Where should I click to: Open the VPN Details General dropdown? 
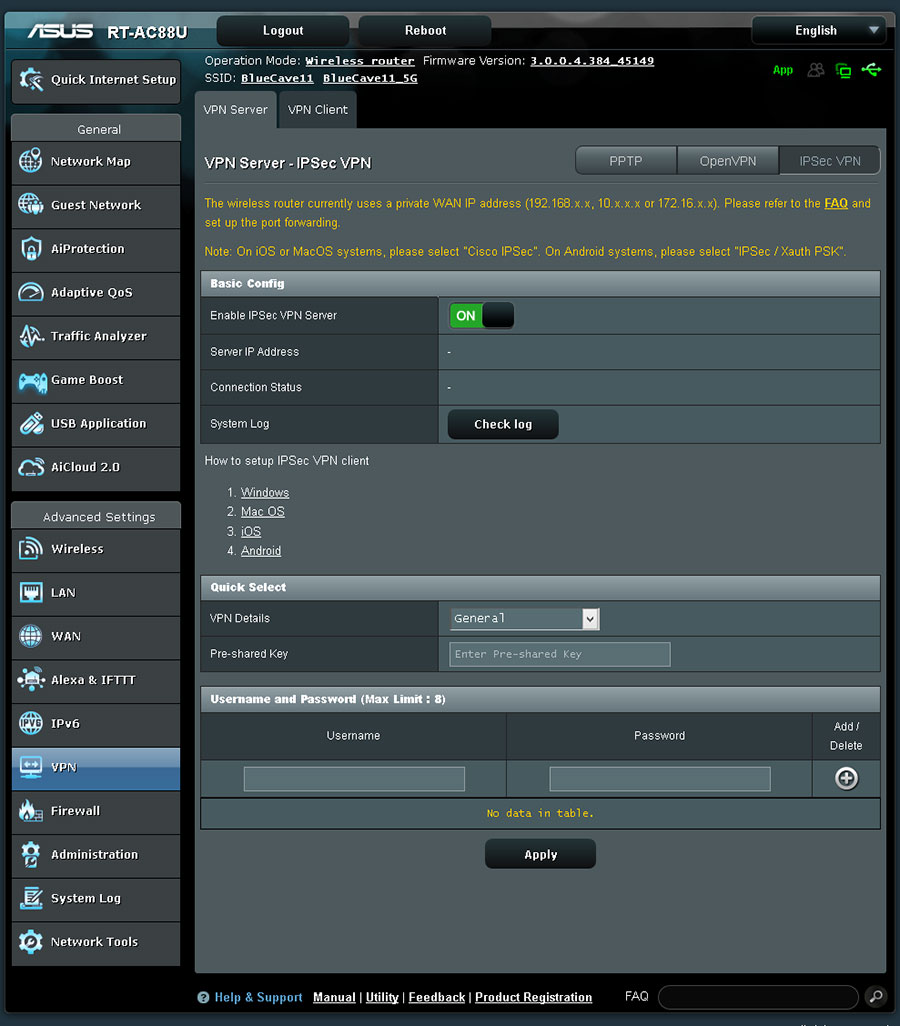524,618
